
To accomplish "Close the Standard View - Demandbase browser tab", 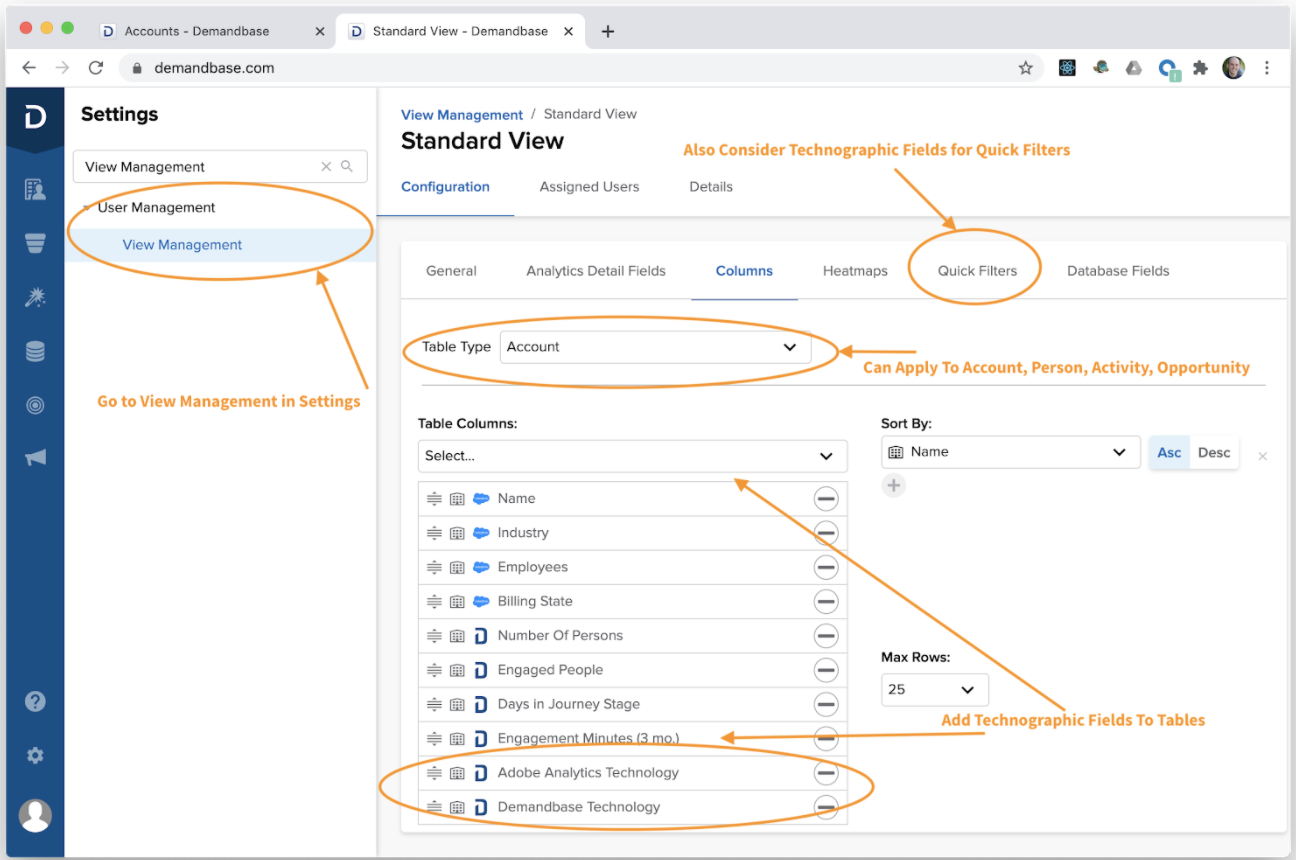I will 568,31.
